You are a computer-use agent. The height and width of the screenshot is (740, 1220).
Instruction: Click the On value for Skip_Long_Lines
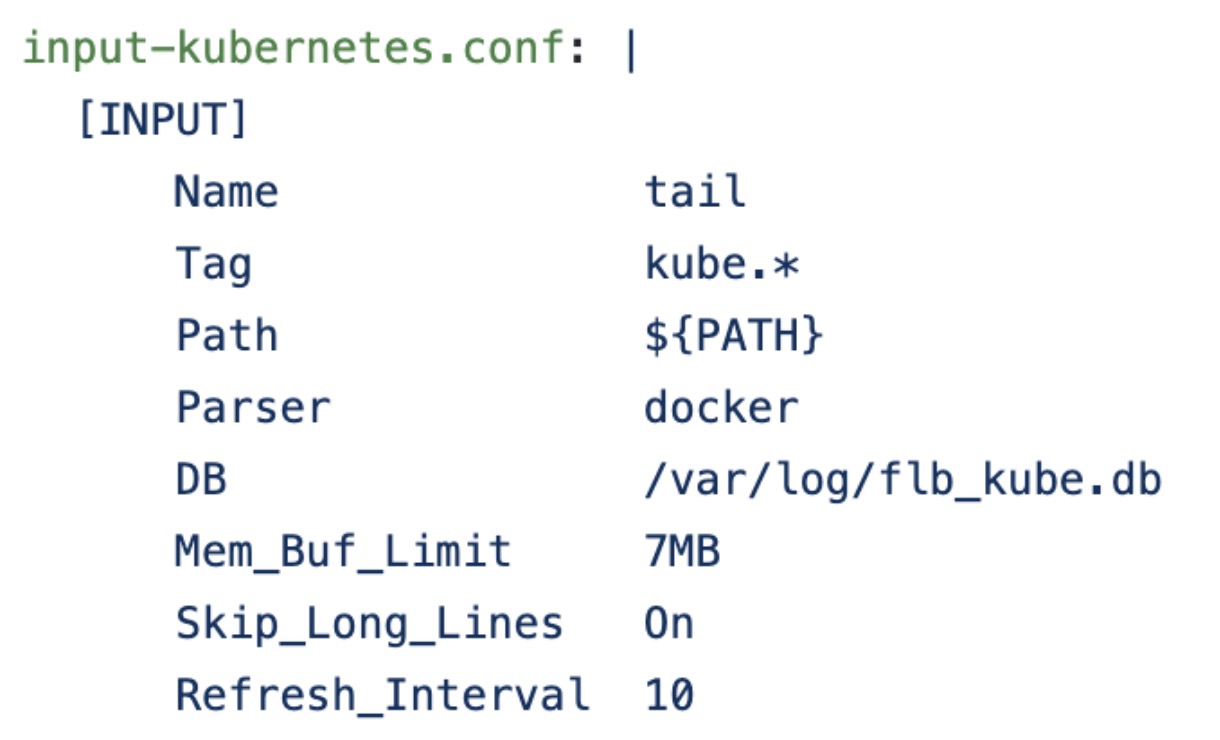tap(669, 624)
